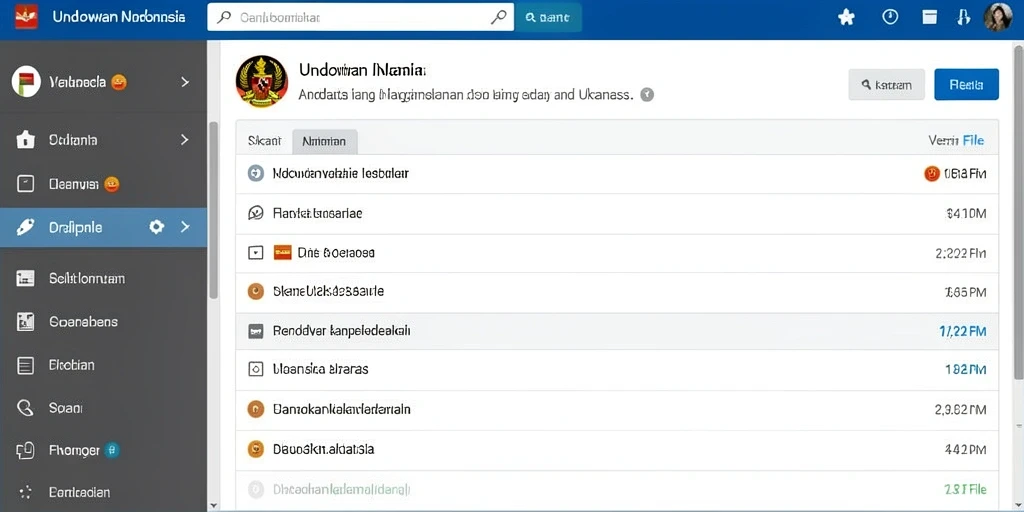The width and height of the screenshot is (1024, 512).
Task: Open the Goanabens sidebar item
Action: click(103, 321)
